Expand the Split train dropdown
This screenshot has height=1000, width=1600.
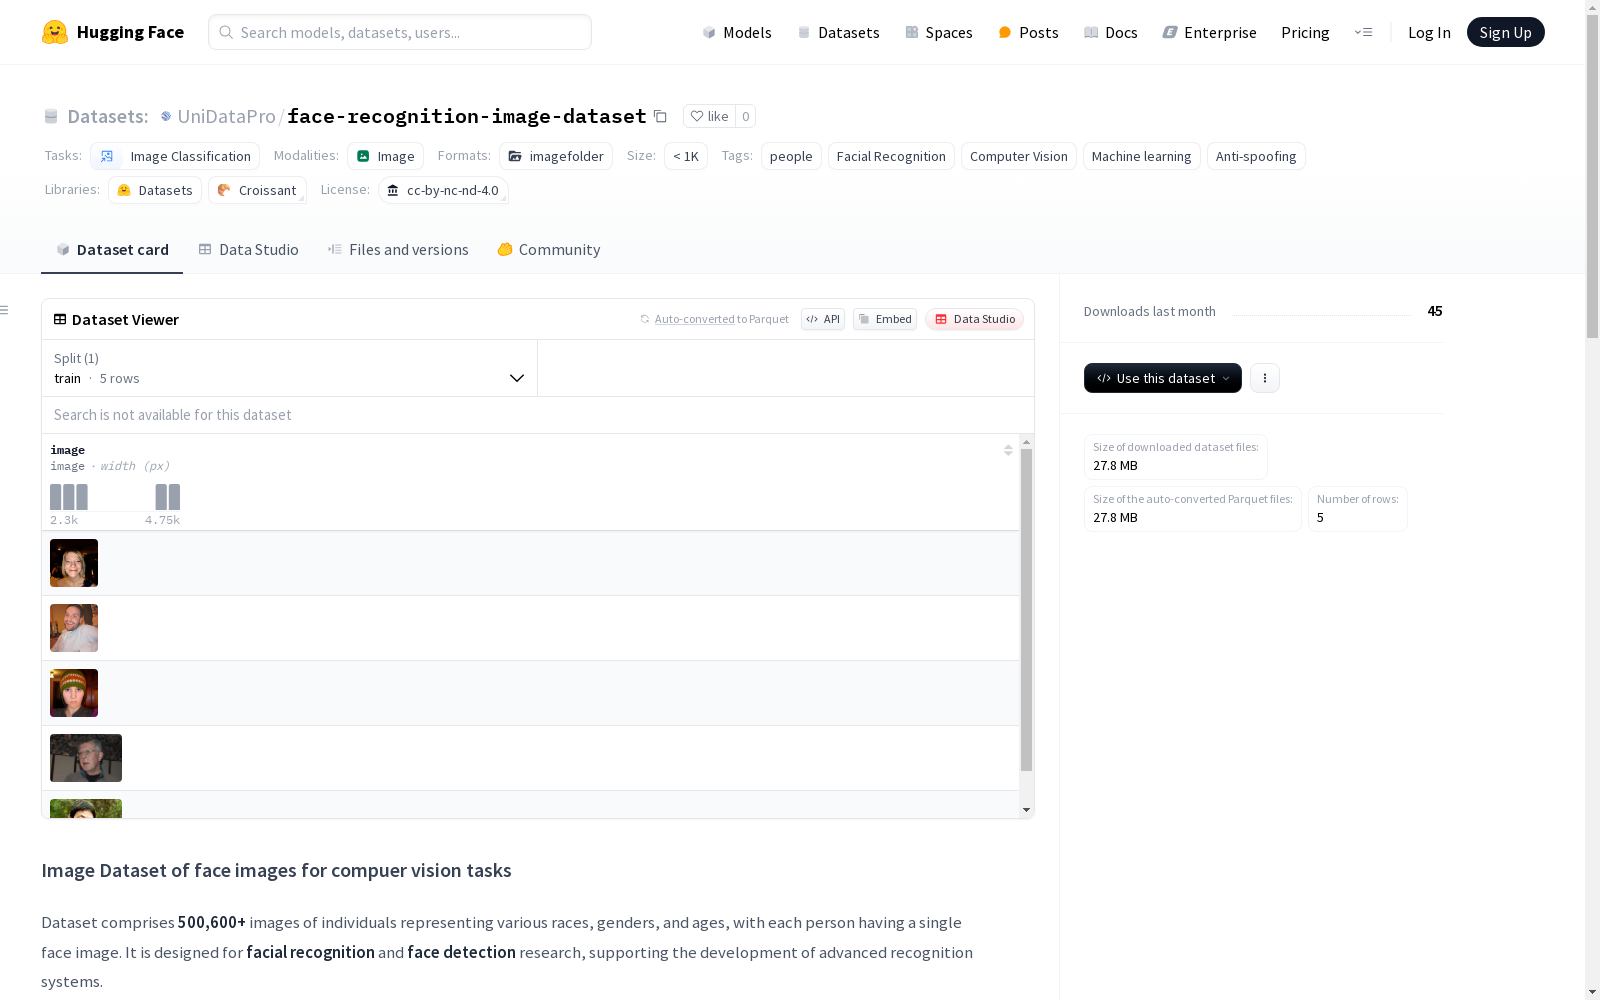coord(289,368)
